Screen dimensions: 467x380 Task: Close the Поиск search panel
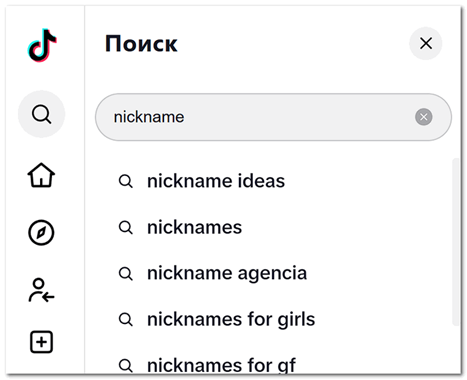tap(426, 43)
